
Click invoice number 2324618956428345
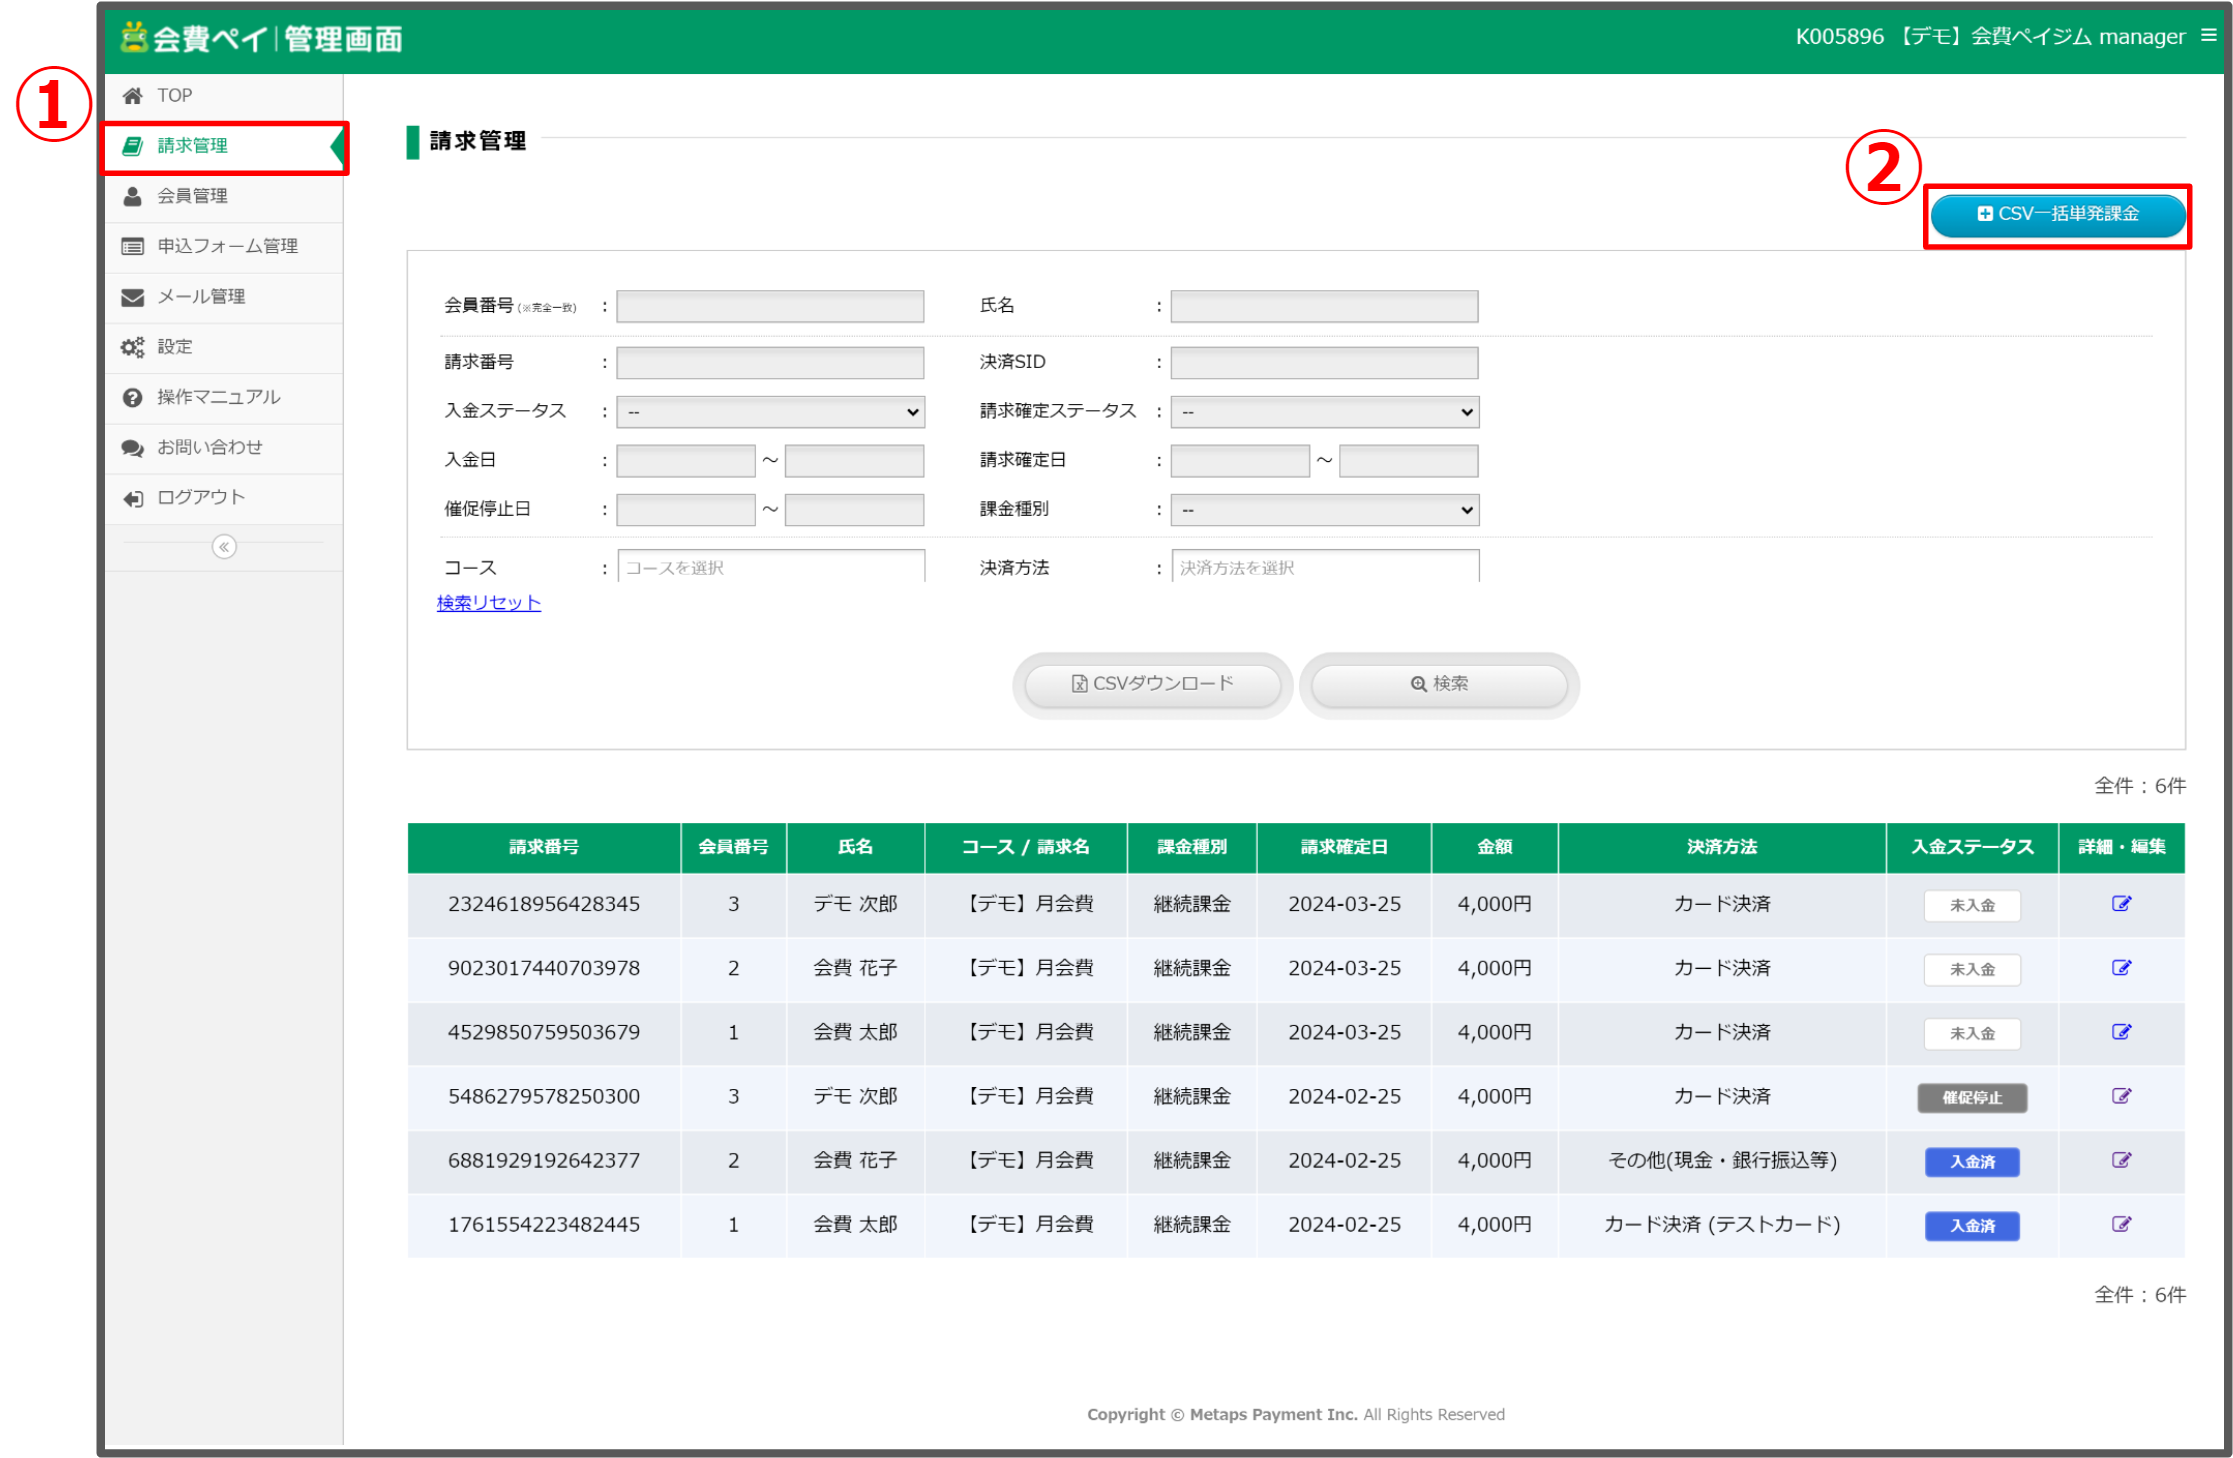tap(544, 904)
